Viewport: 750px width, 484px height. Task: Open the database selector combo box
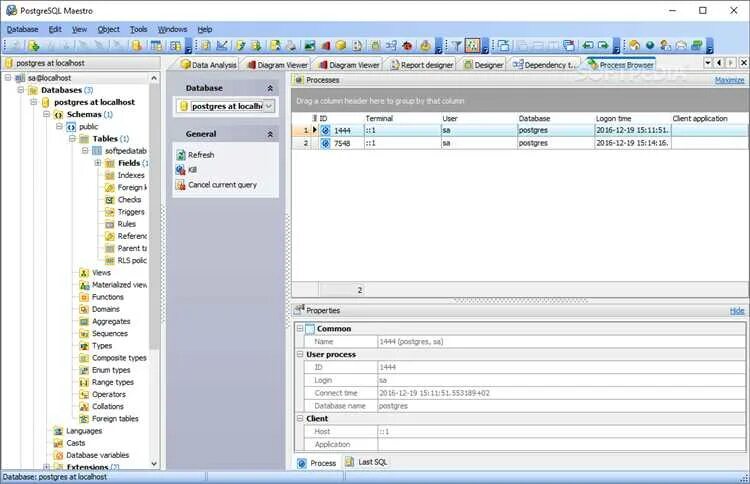269,106
